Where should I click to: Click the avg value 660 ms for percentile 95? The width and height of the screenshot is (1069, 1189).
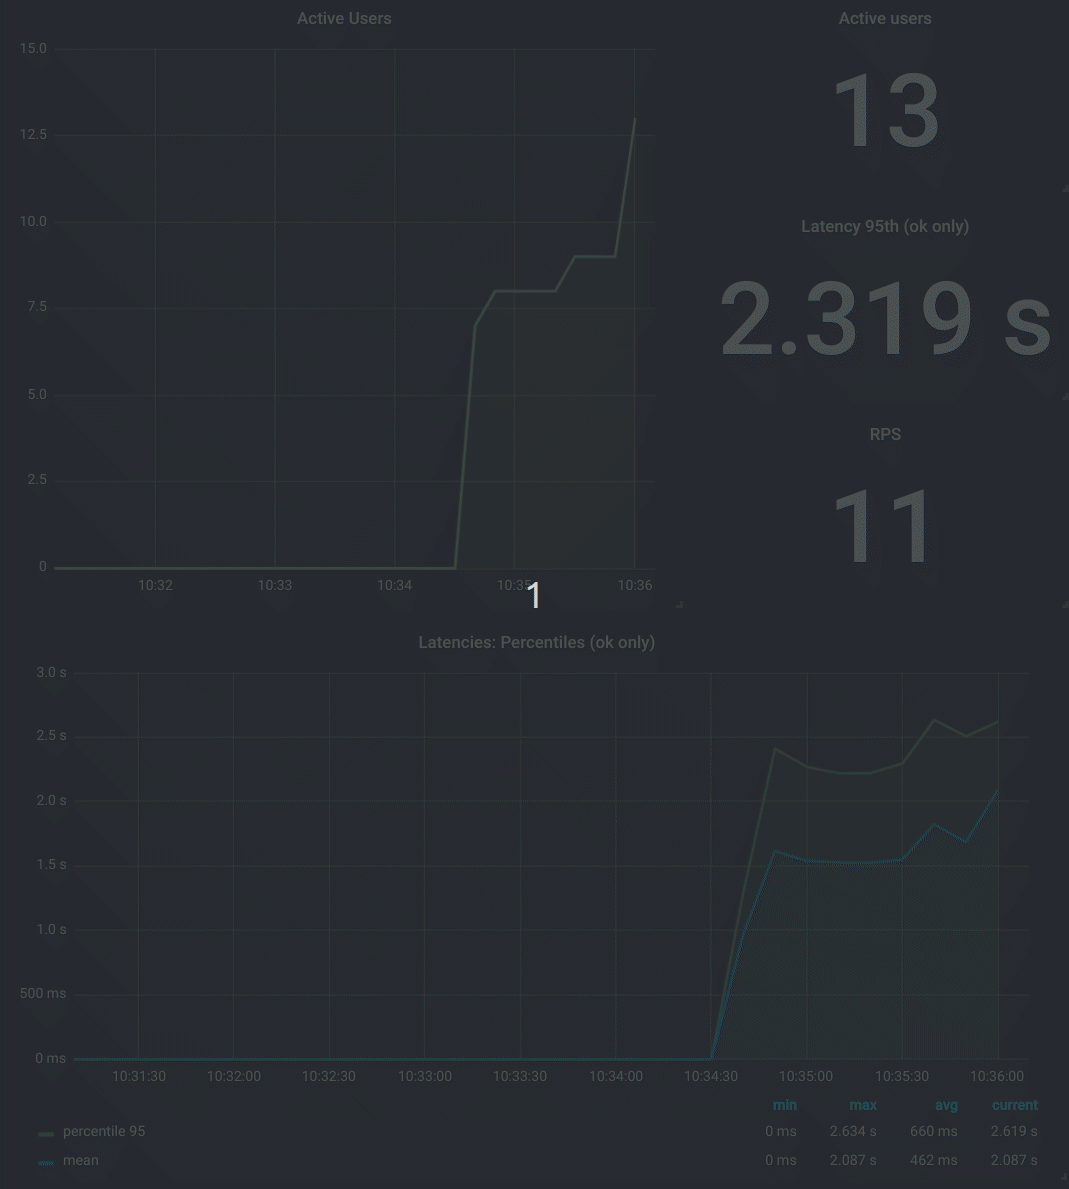(x=933, y=1131)
